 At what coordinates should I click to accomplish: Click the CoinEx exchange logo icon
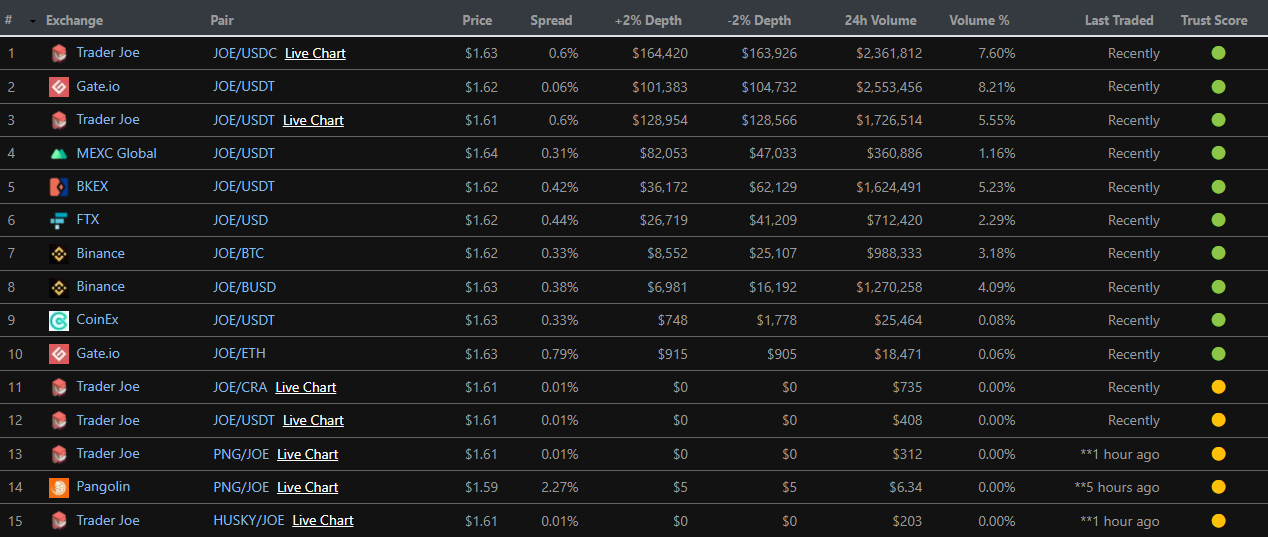(59, 321)
